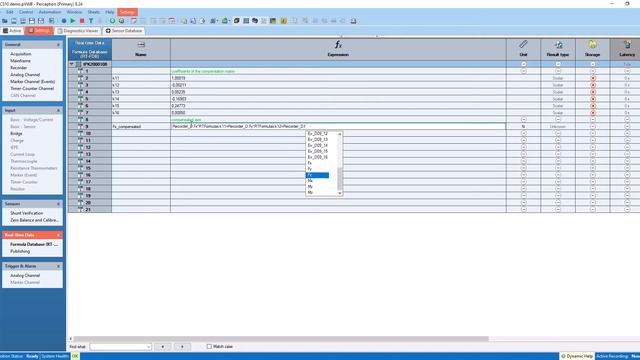This screenshot has width=640, height=360.
Task: Click the Sensor Database tab icon
Action: click(x=108, y=31)
